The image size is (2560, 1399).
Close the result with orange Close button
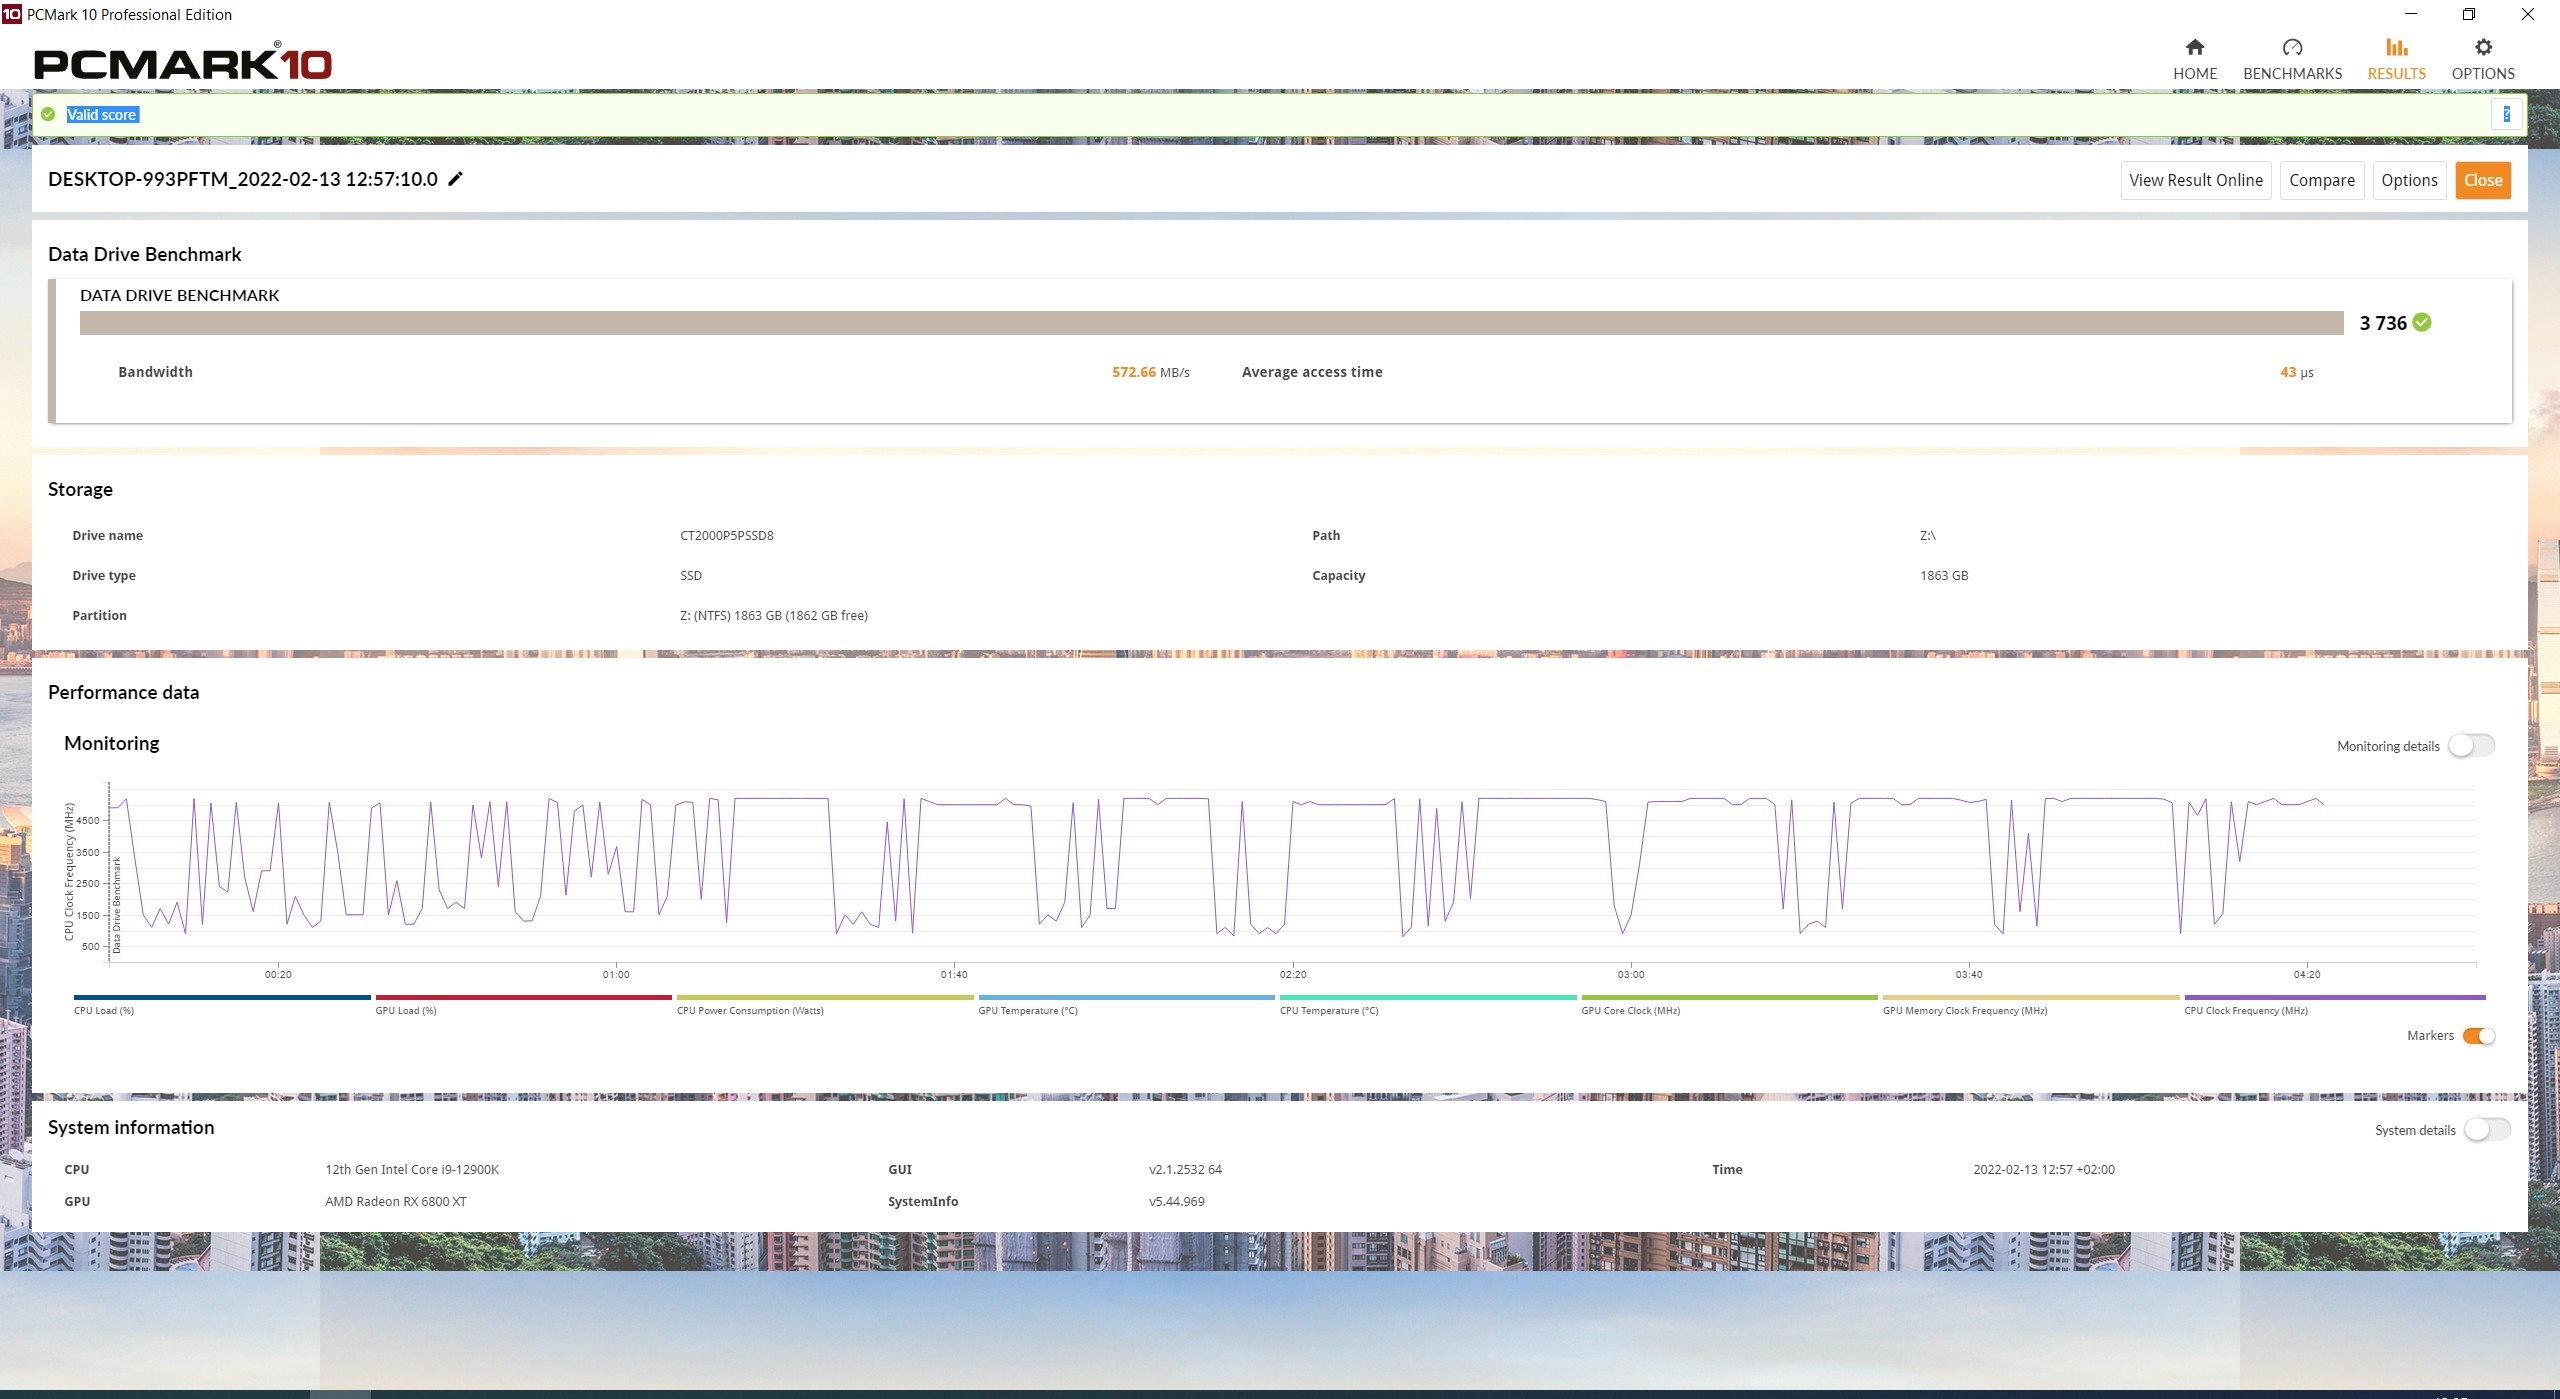tap(2483, 180)
